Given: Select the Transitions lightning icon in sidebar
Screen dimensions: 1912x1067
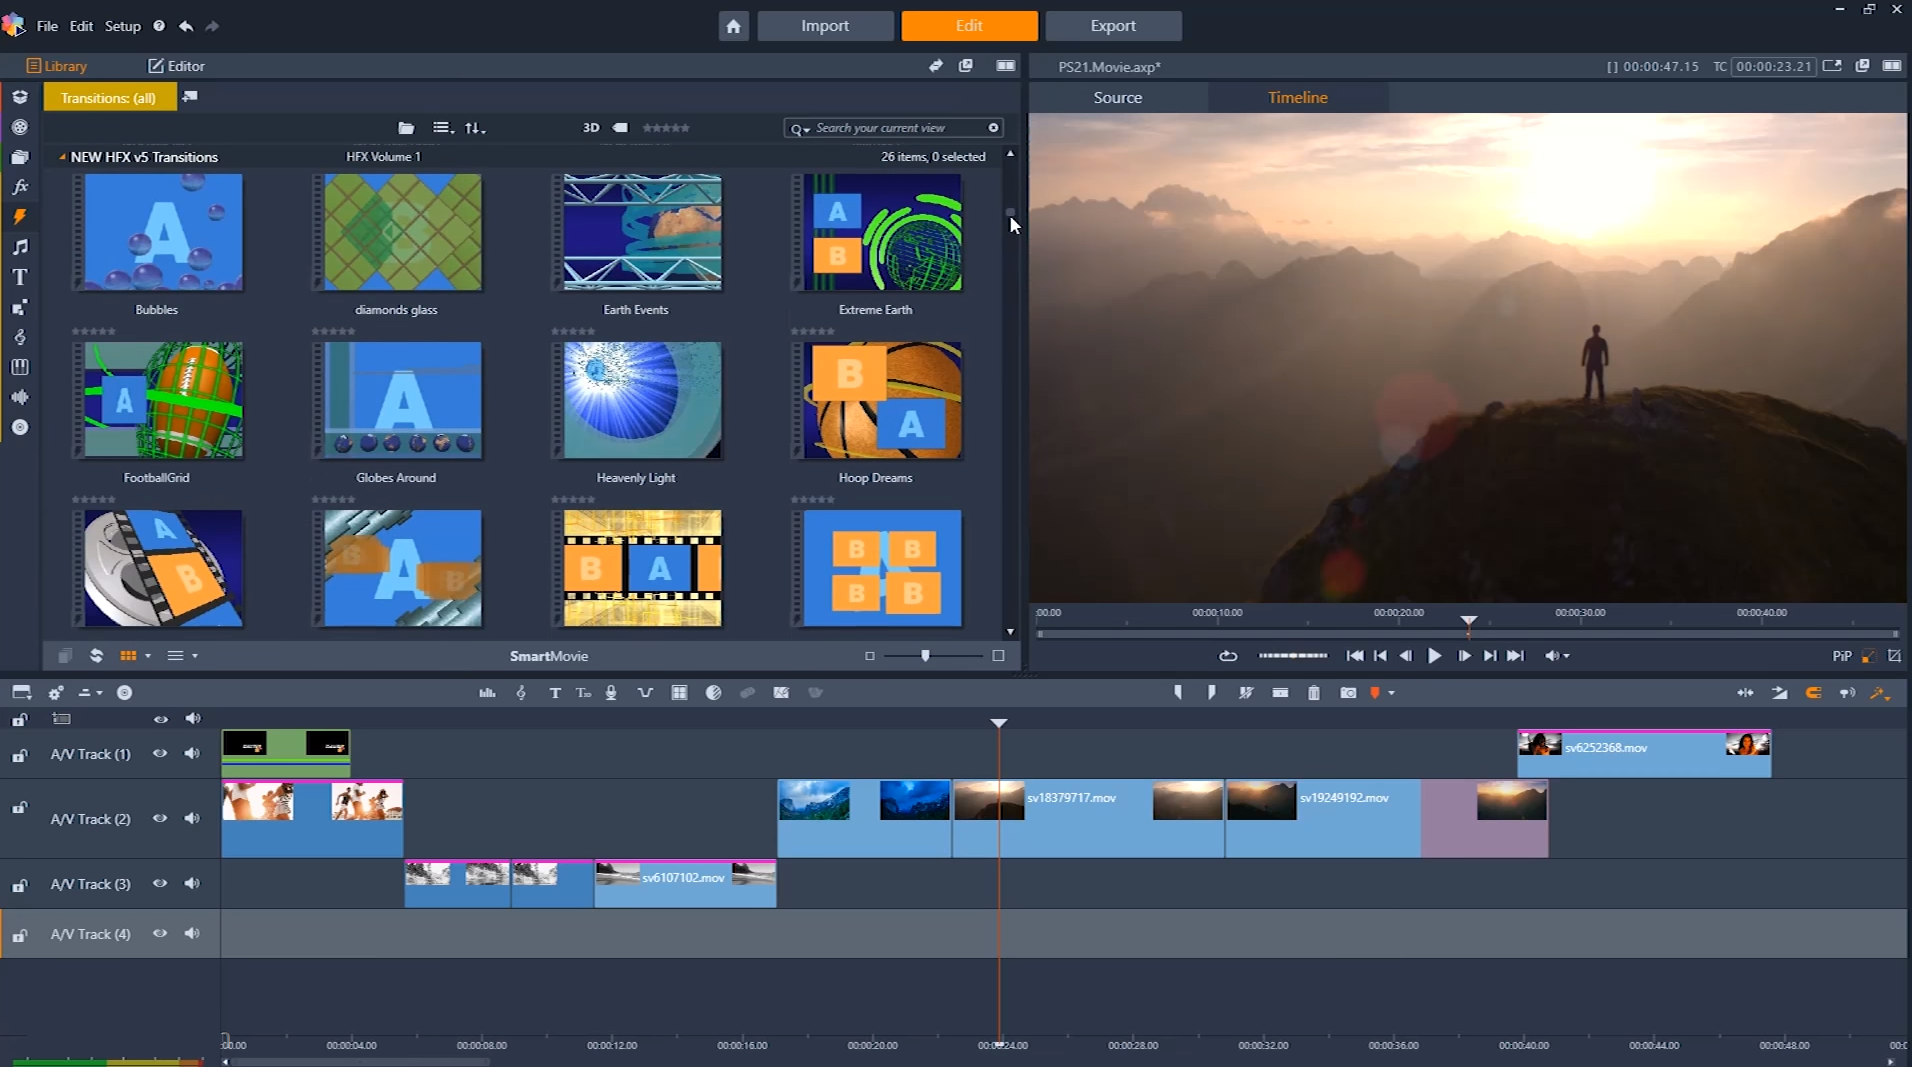Looking at the screenshot, I should [20, 217].
